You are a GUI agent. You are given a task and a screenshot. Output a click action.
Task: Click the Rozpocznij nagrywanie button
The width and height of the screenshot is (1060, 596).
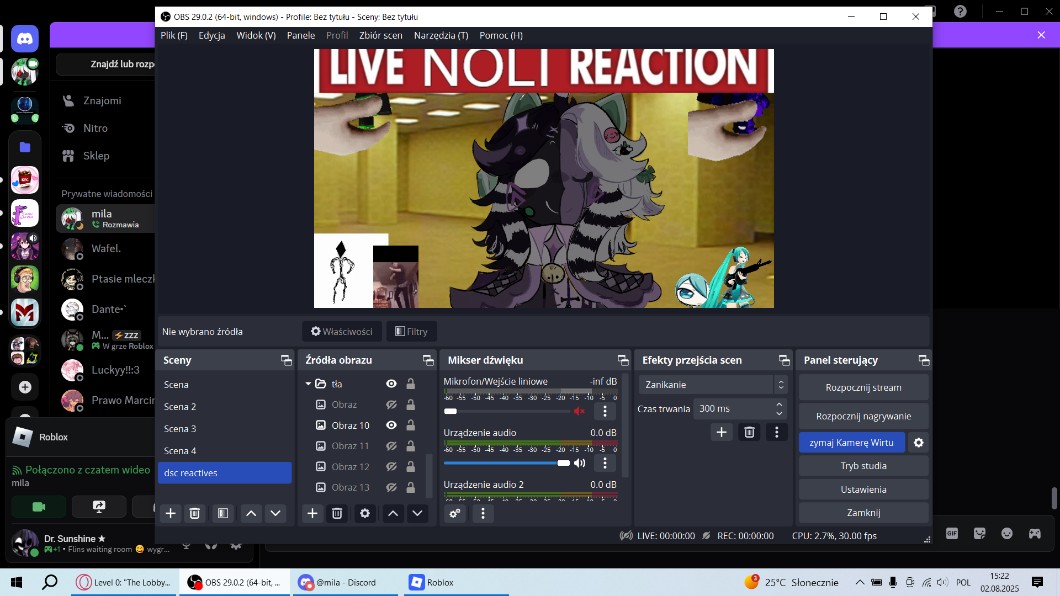(x=863, y=416)
